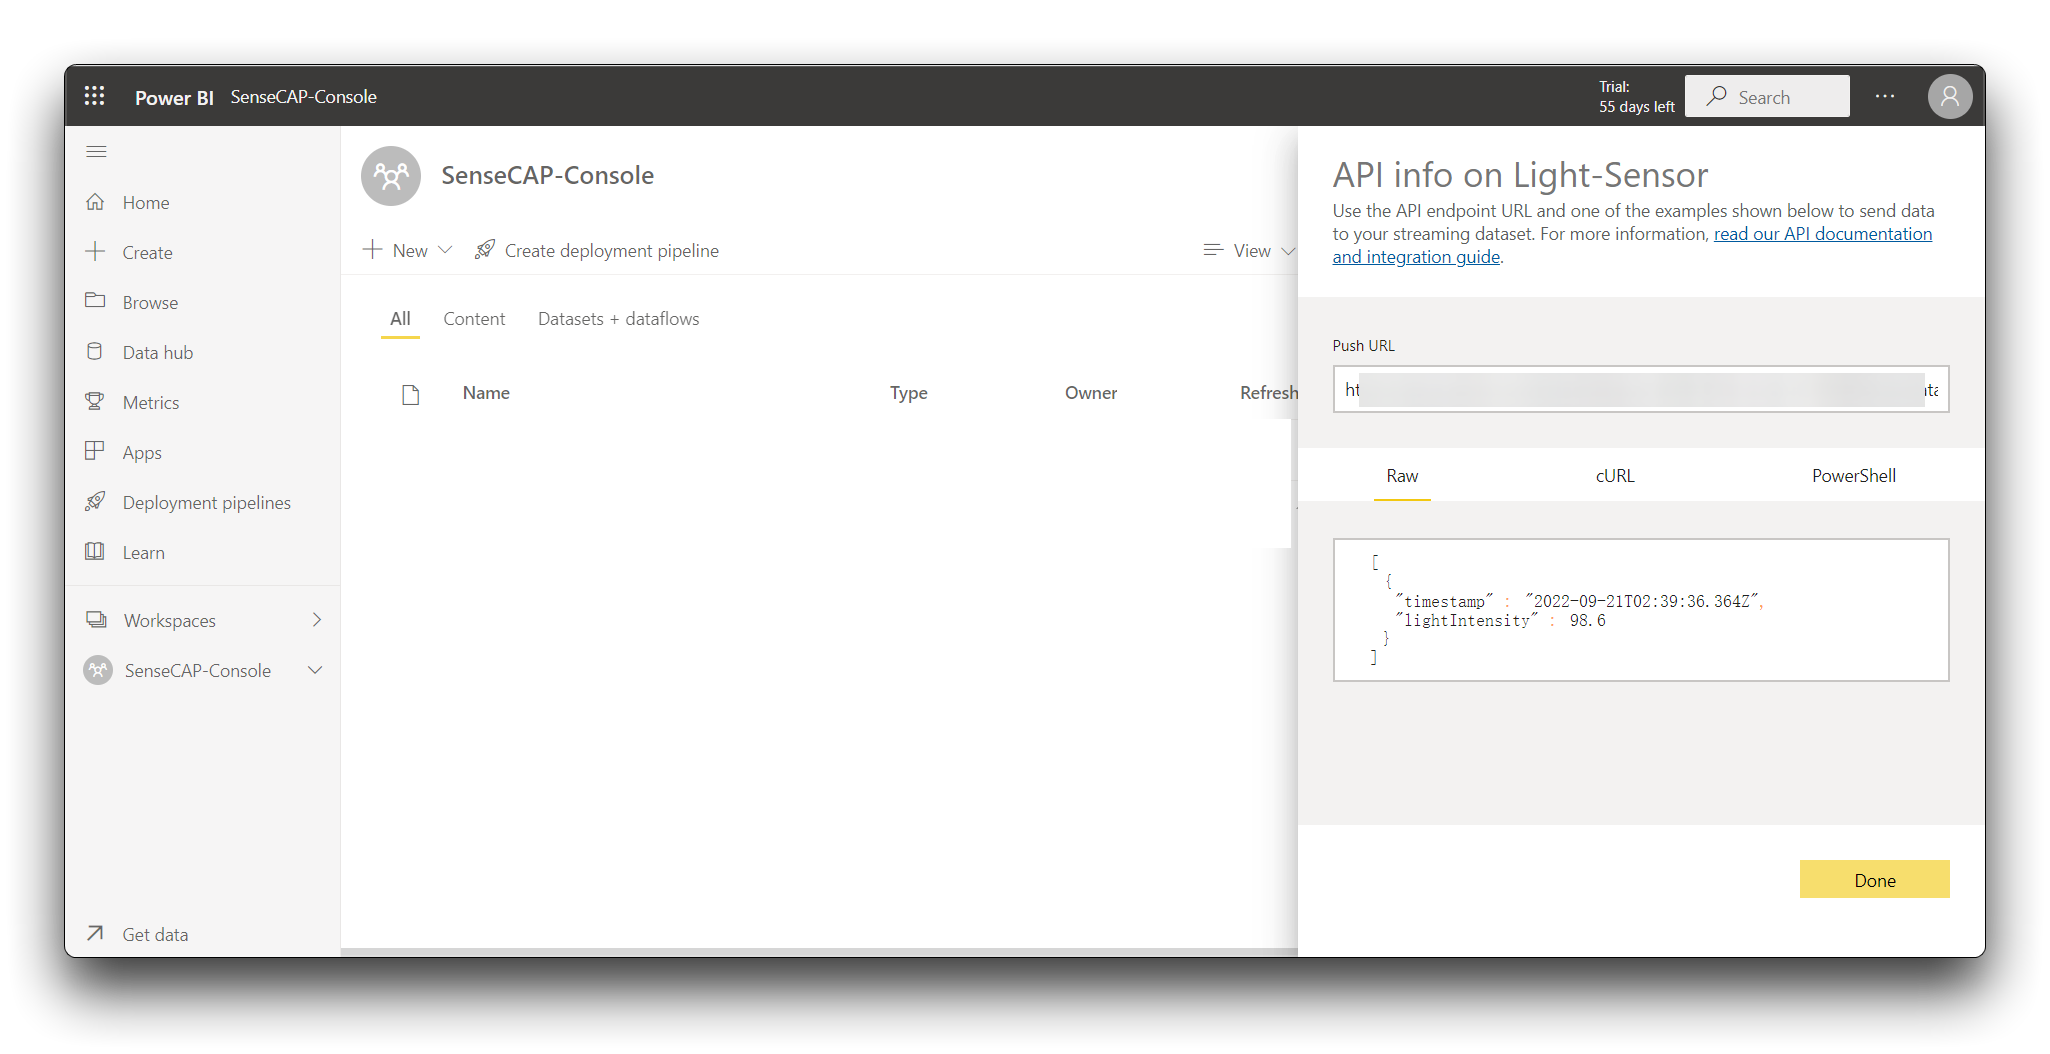Viewport: 2050px width, 1054px height.
Task: Click the rocket icon beside Create deployment pipeline
Action: point(485,250)
